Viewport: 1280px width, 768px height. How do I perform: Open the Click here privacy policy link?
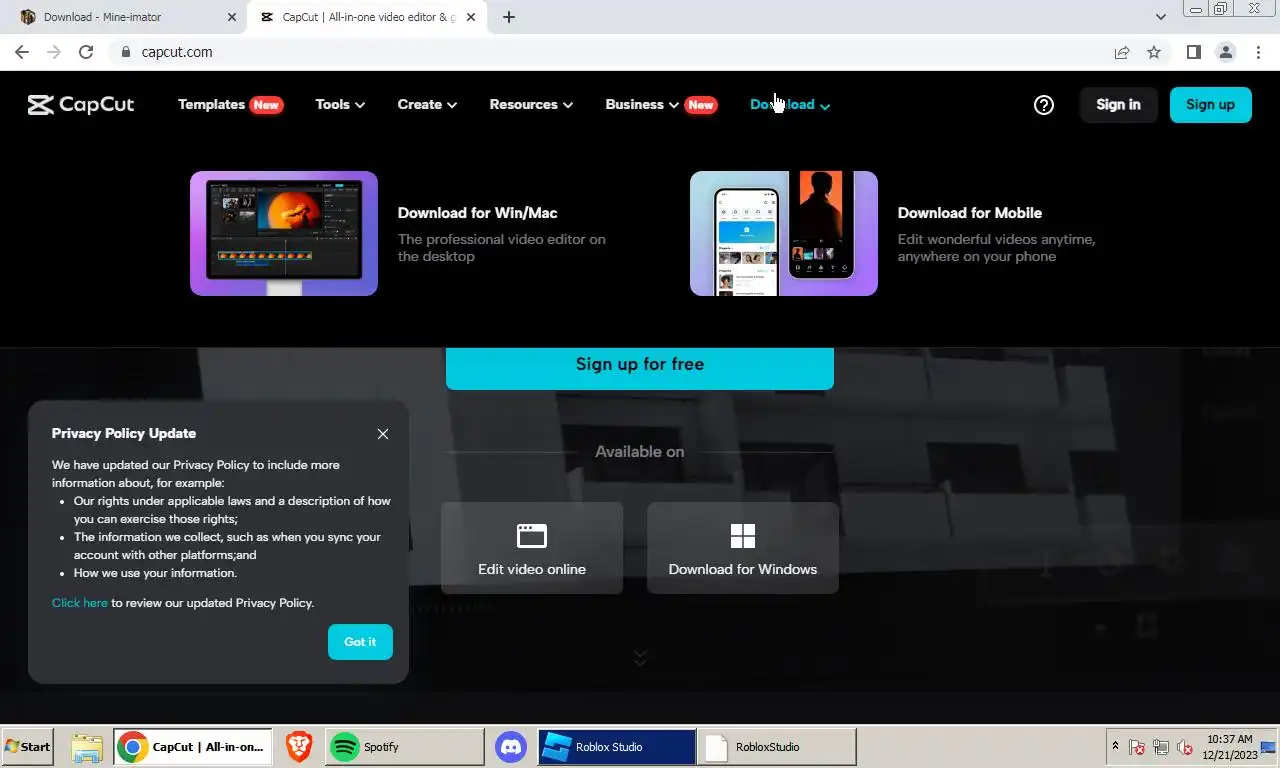[80, 603]
